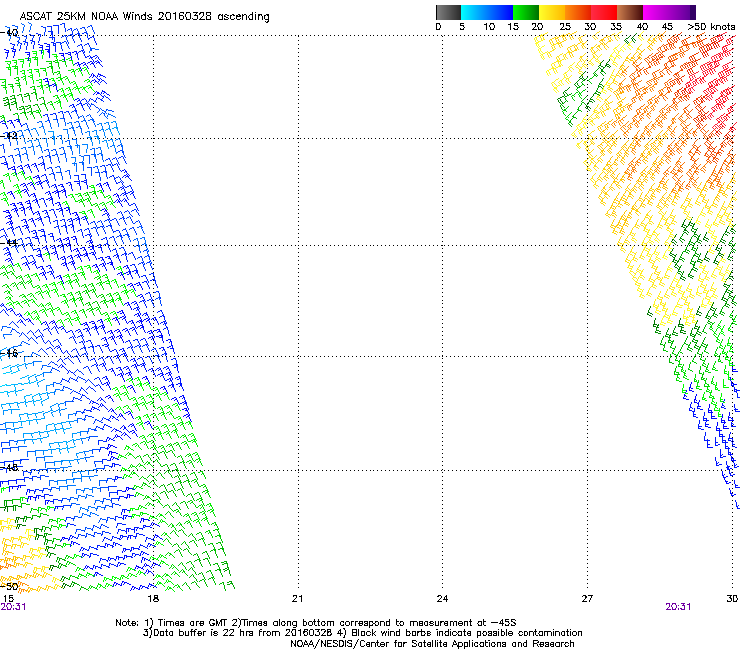740x650 pixels.
Task: Click the purple "20:31" time near longitude 30
Action: 678,607
